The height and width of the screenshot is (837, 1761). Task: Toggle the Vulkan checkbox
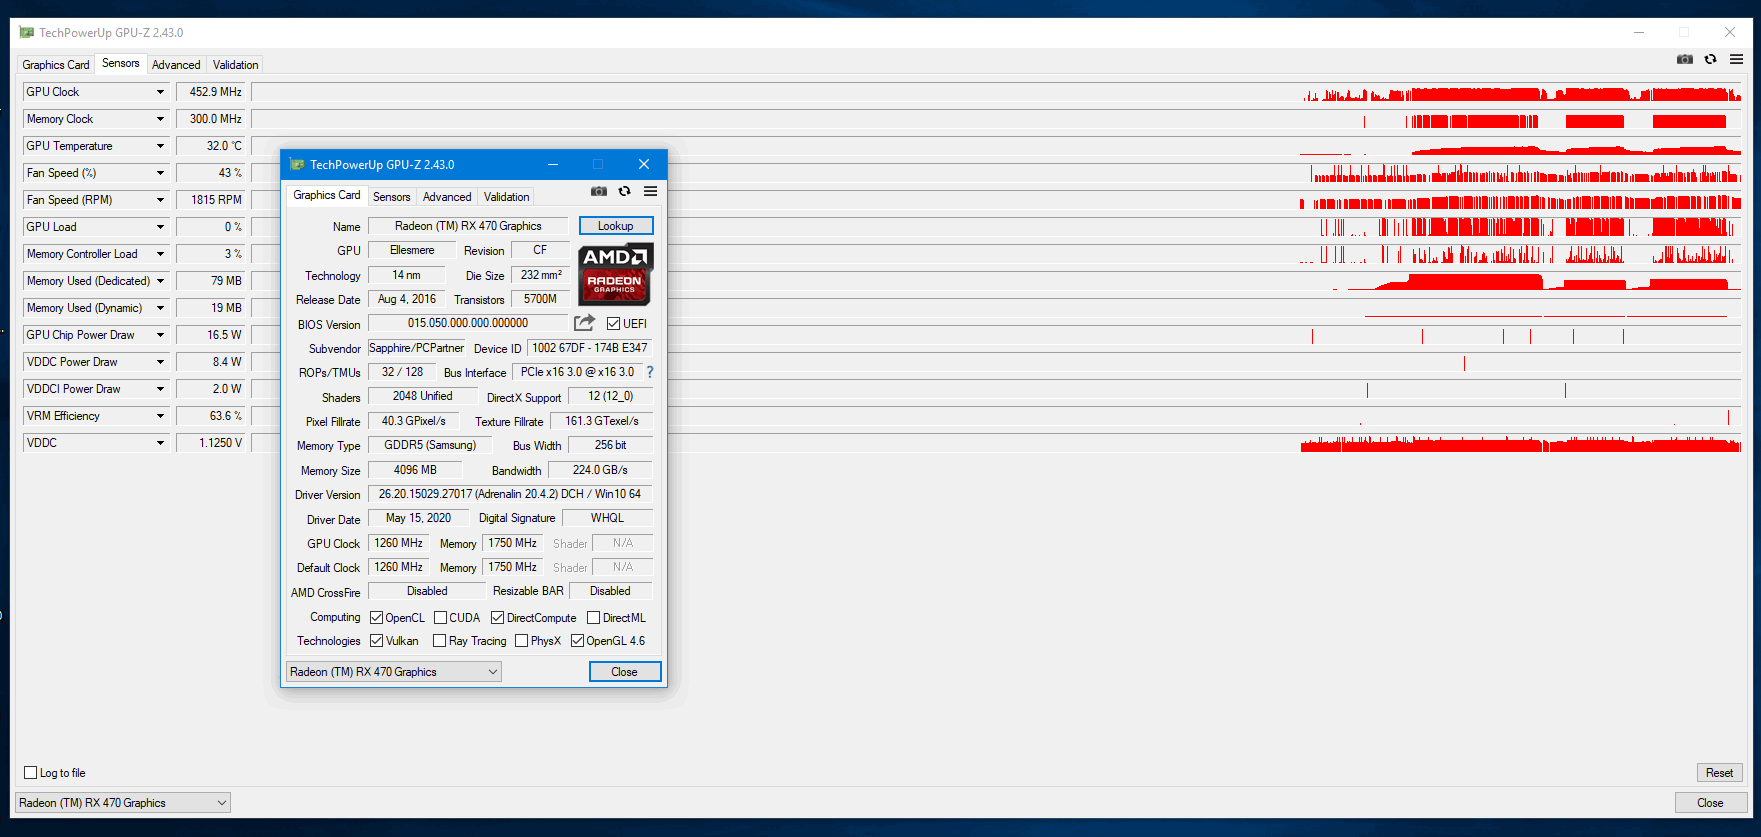click(x=377, y=641)
